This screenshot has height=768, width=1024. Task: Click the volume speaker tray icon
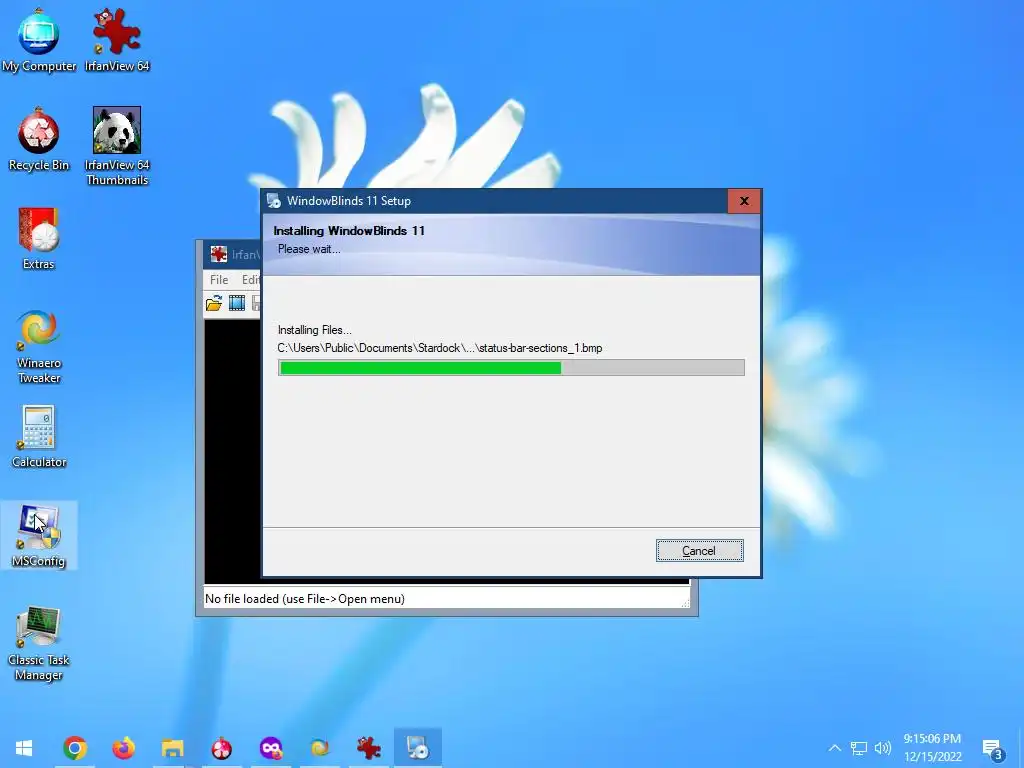(882, 748)
